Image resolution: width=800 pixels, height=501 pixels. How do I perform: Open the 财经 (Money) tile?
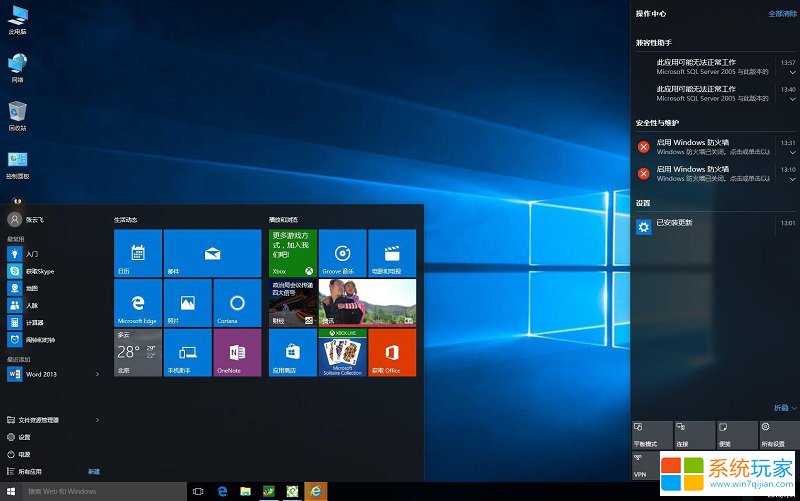point(293,303)
